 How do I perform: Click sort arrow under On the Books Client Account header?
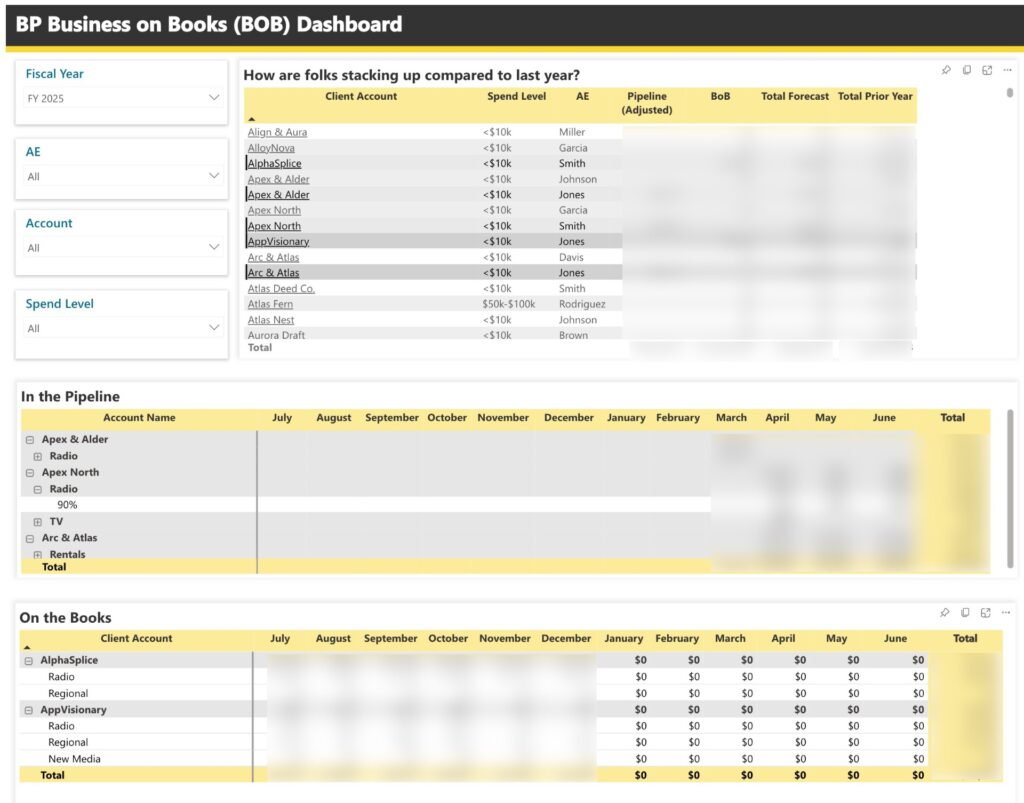click(27, 647)
